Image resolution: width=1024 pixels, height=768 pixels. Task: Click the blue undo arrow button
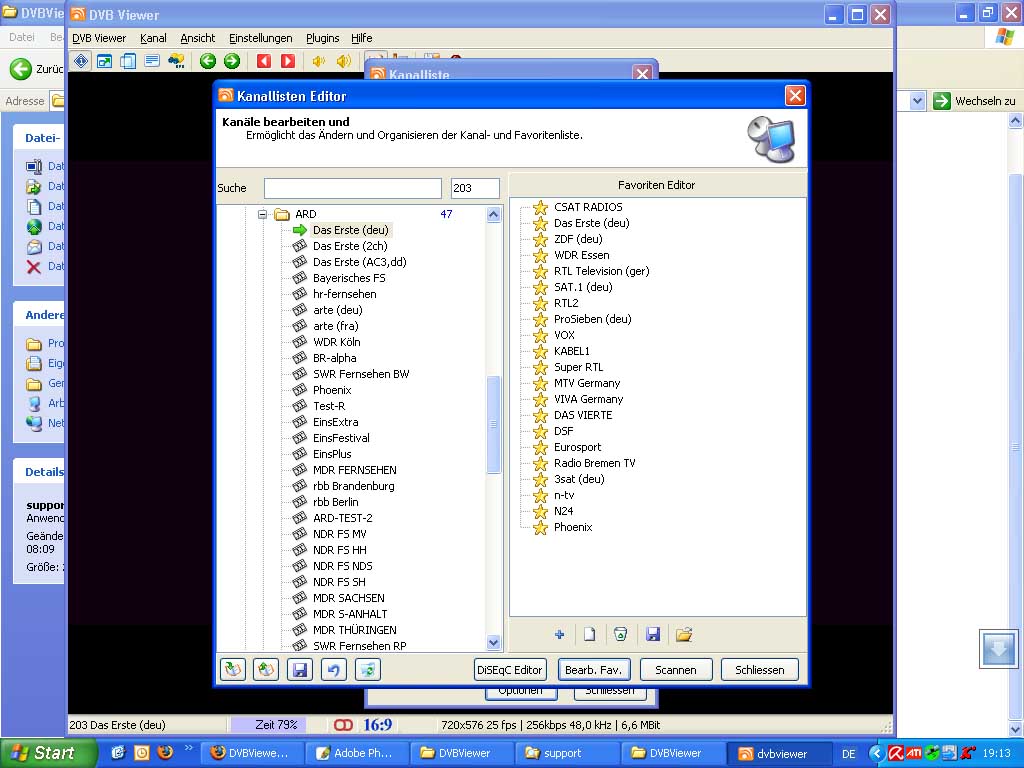coord(333,670)
